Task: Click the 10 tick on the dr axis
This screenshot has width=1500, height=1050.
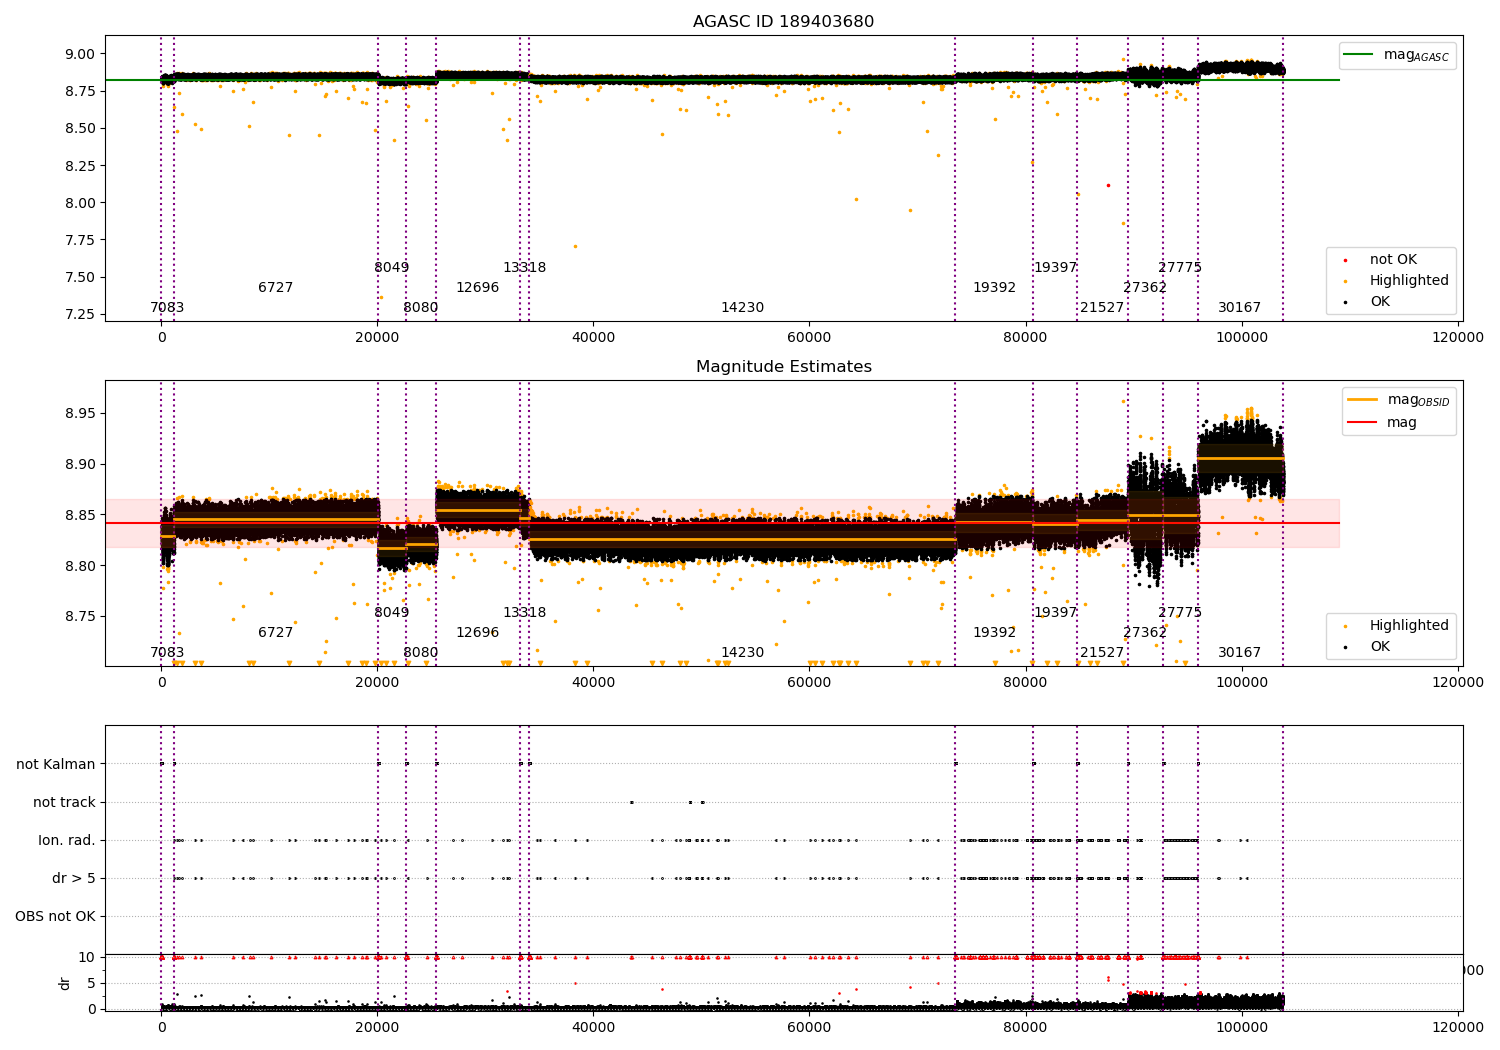Action: [x=87, y=958]
